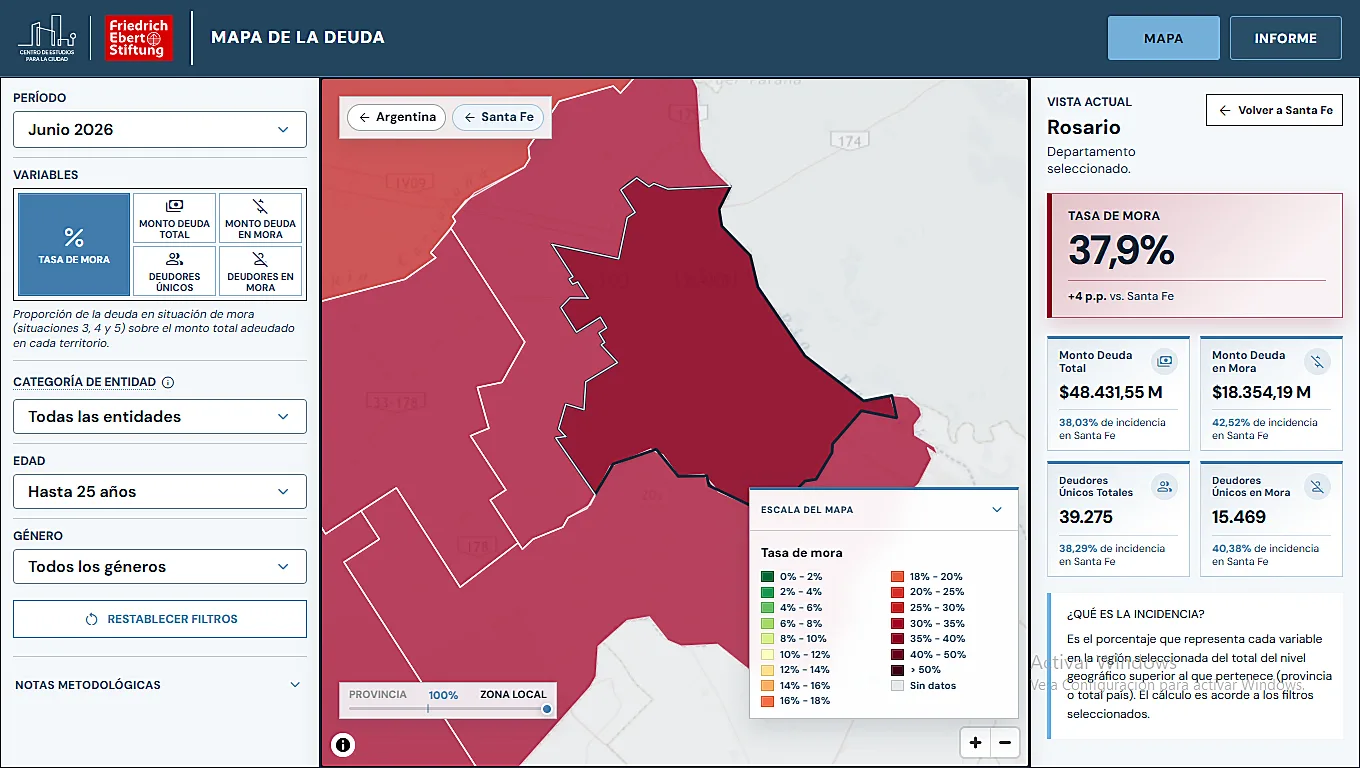Select the Monto Deuda en Mora variable
Image resolution: width=1360 pixels, height=768 pixels.
pos(260,218)
